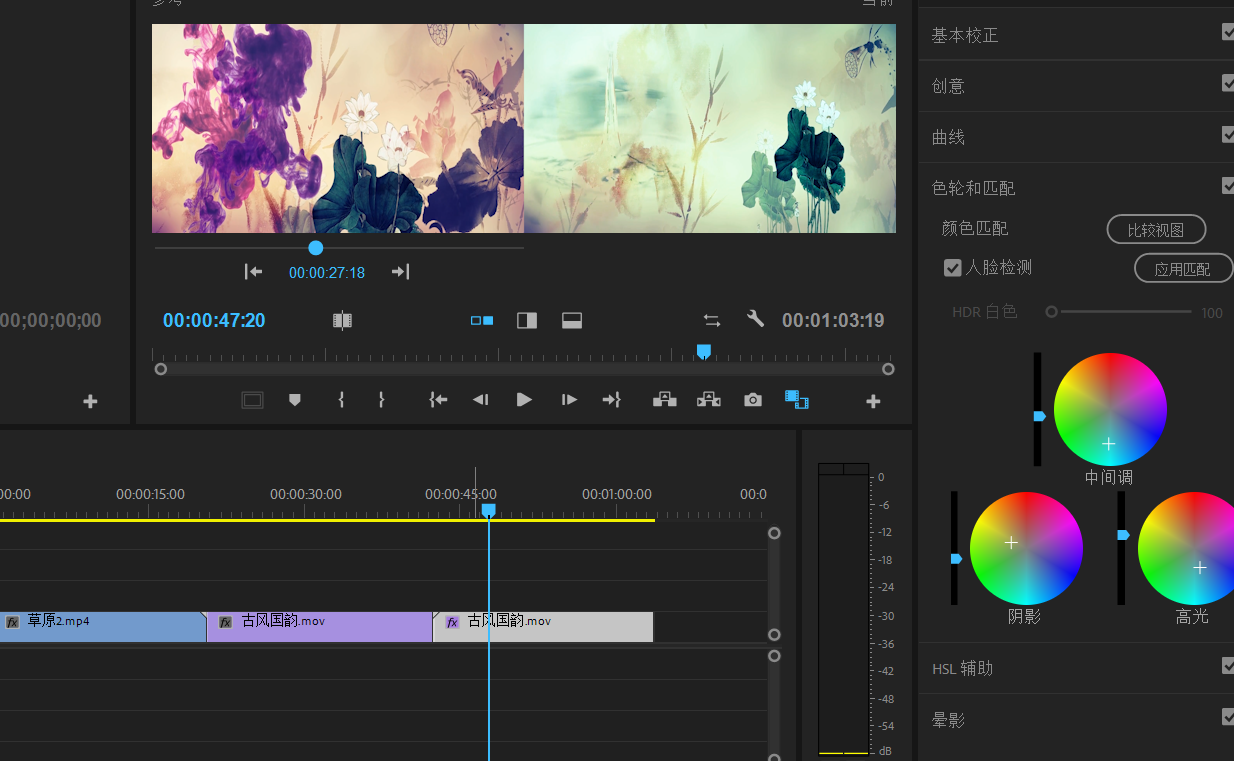
Task: Click fx badge on purple 古风国韵.mov clip
Action: click(226, 622)
